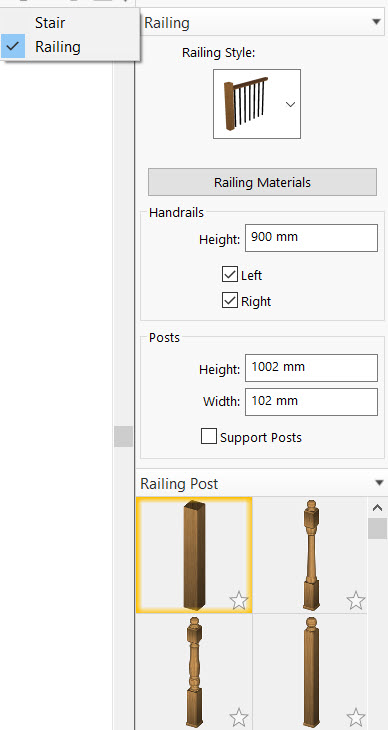
Task: Favorite the square railing post with its star
Action: [239, 601]
